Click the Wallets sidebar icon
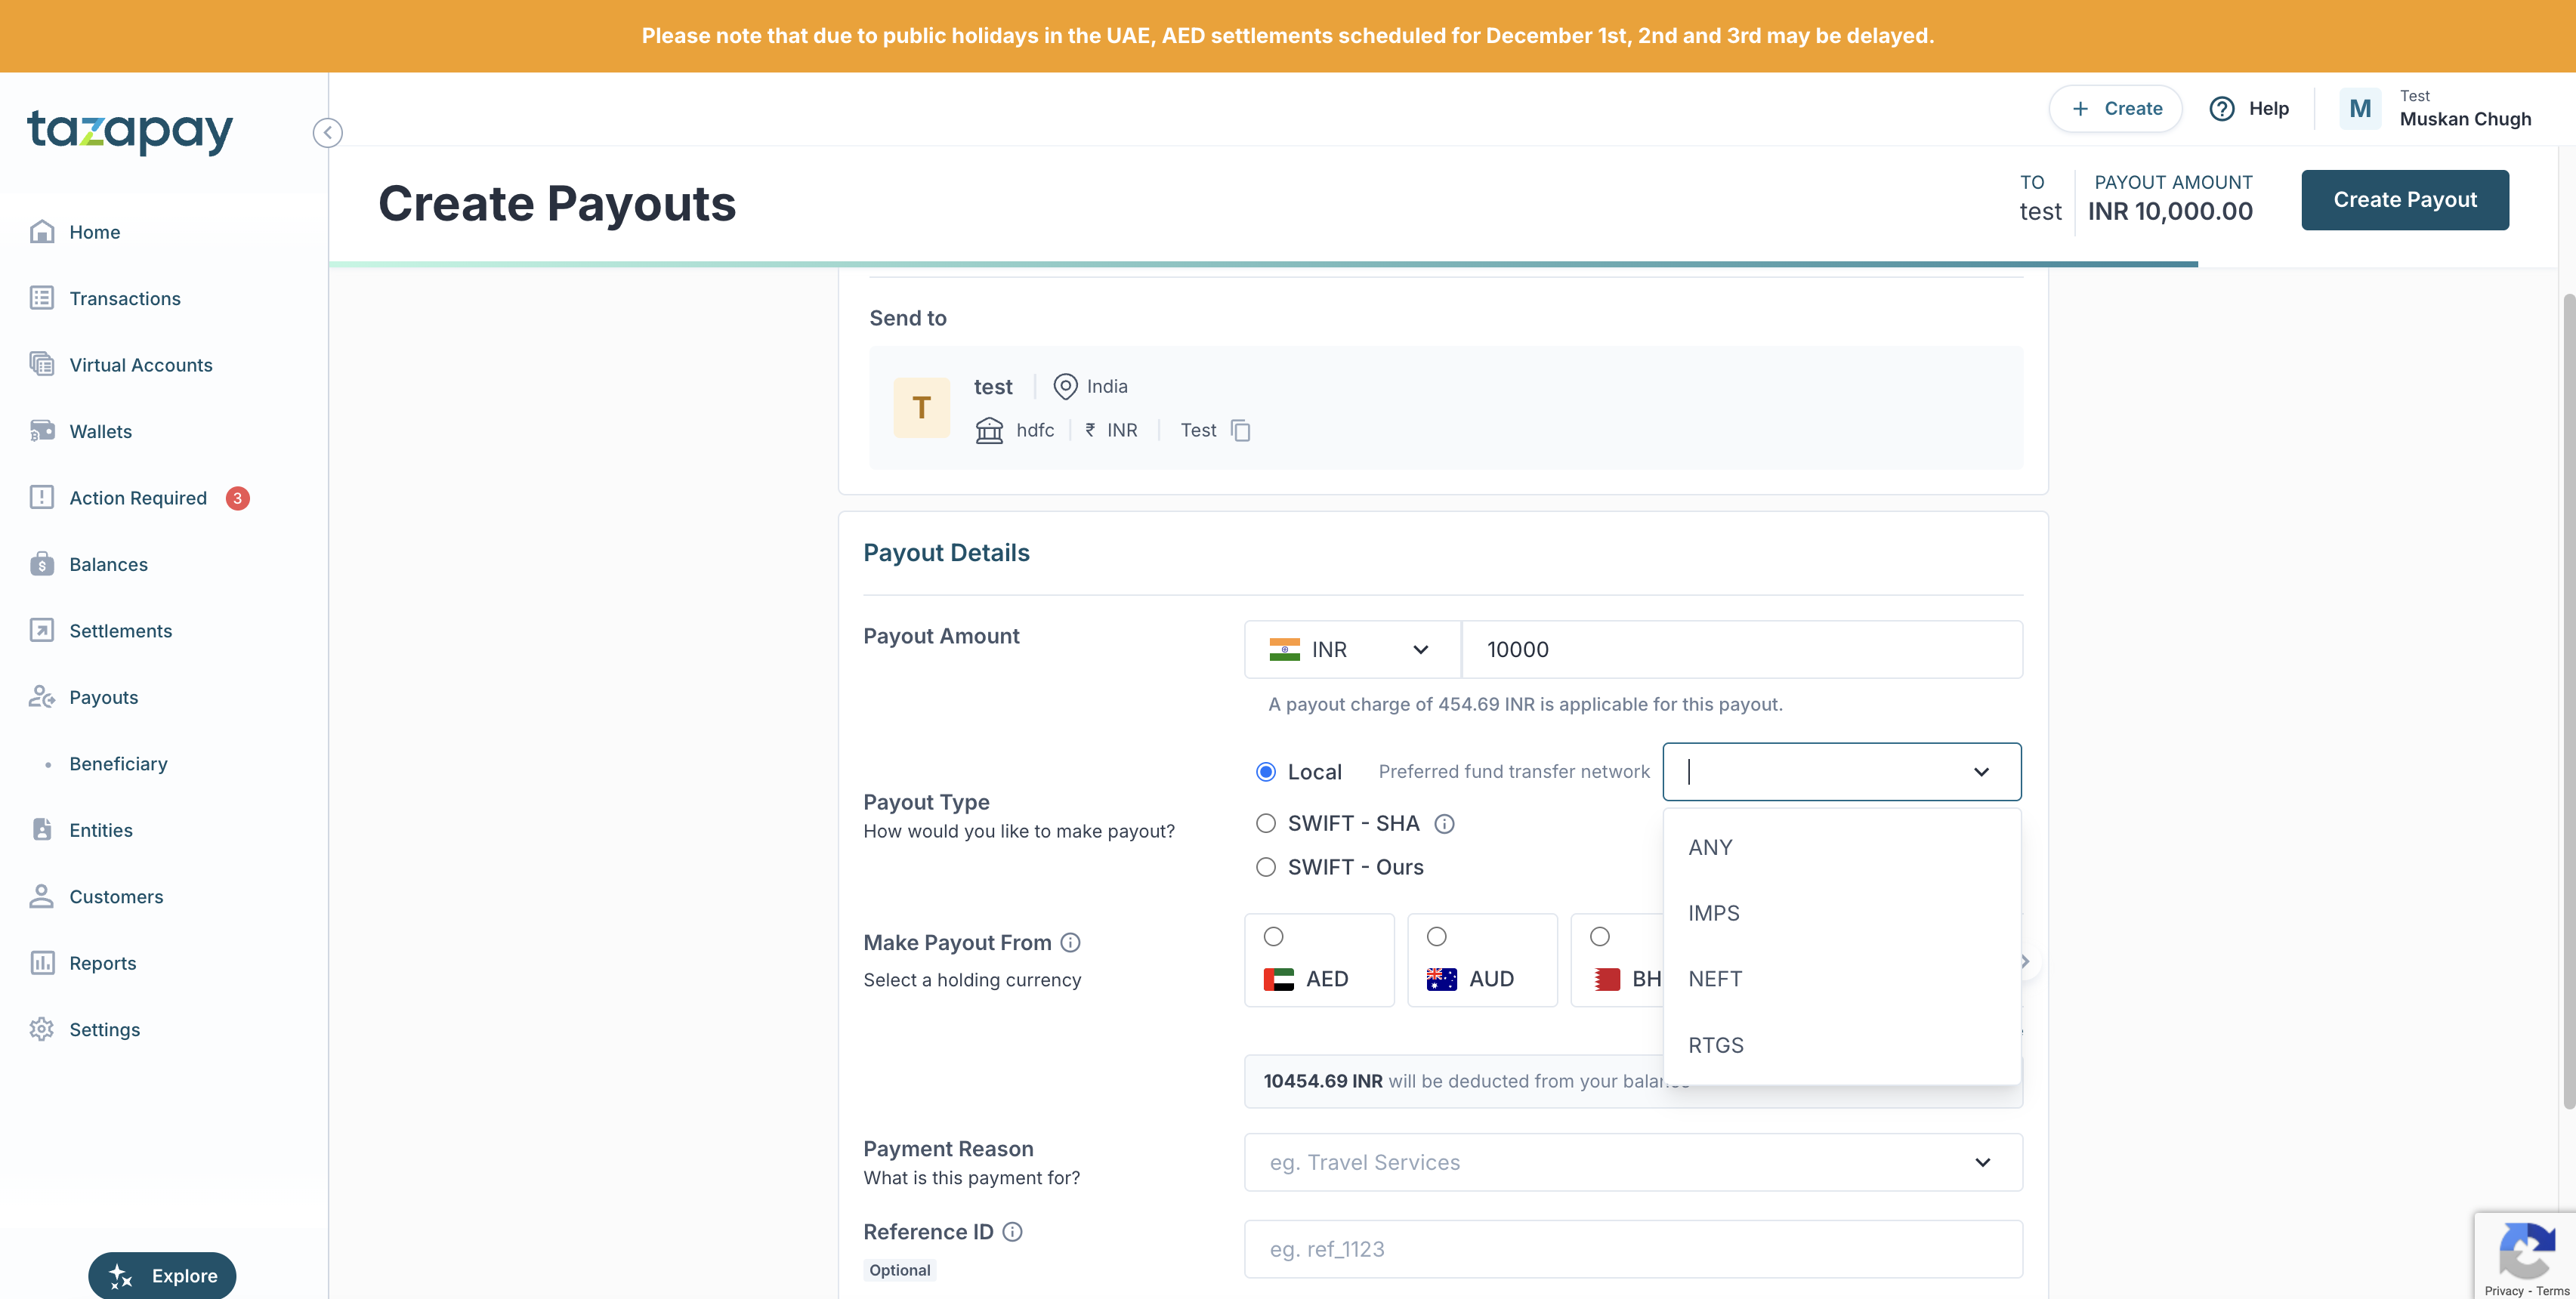Viewport: 2576px width, 1299px height. [42, 431]
